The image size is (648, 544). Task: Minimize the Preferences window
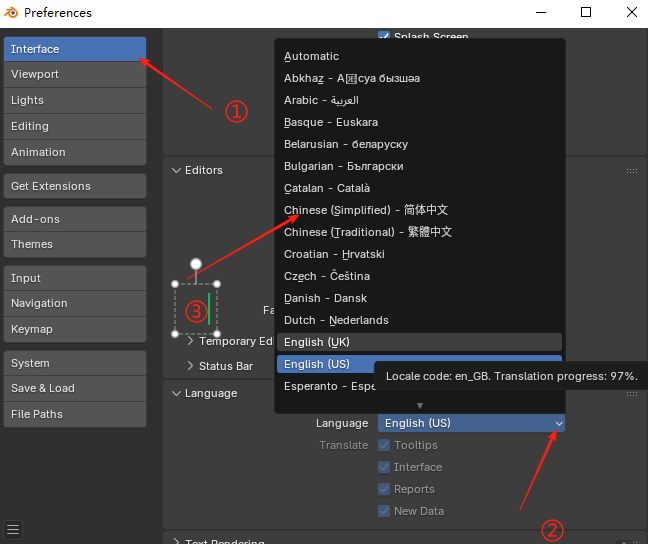tap(541, 13)
